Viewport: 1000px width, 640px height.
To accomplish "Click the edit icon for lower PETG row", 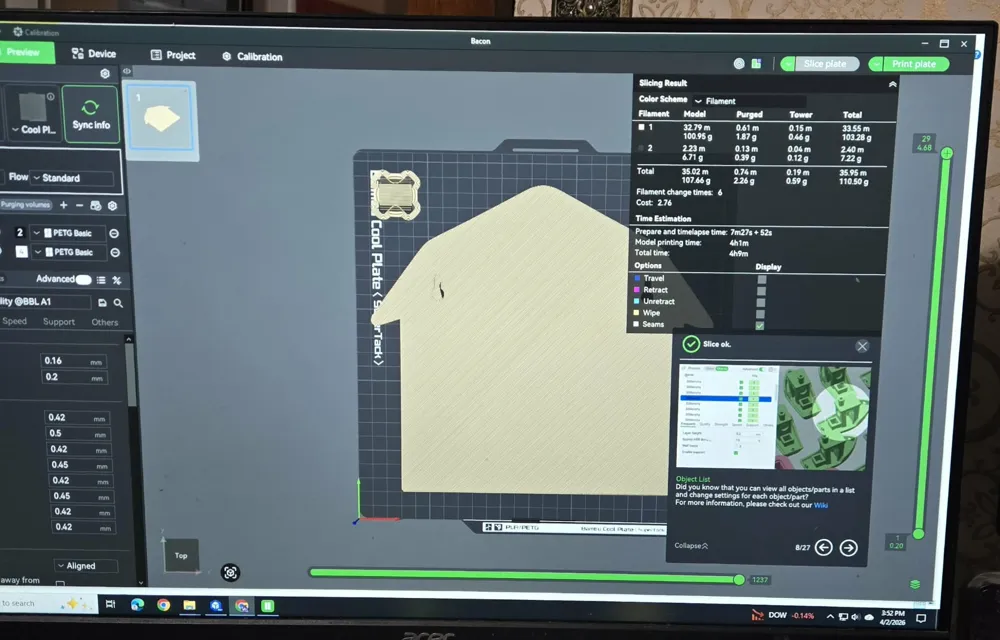I will [x=115, y=252].
